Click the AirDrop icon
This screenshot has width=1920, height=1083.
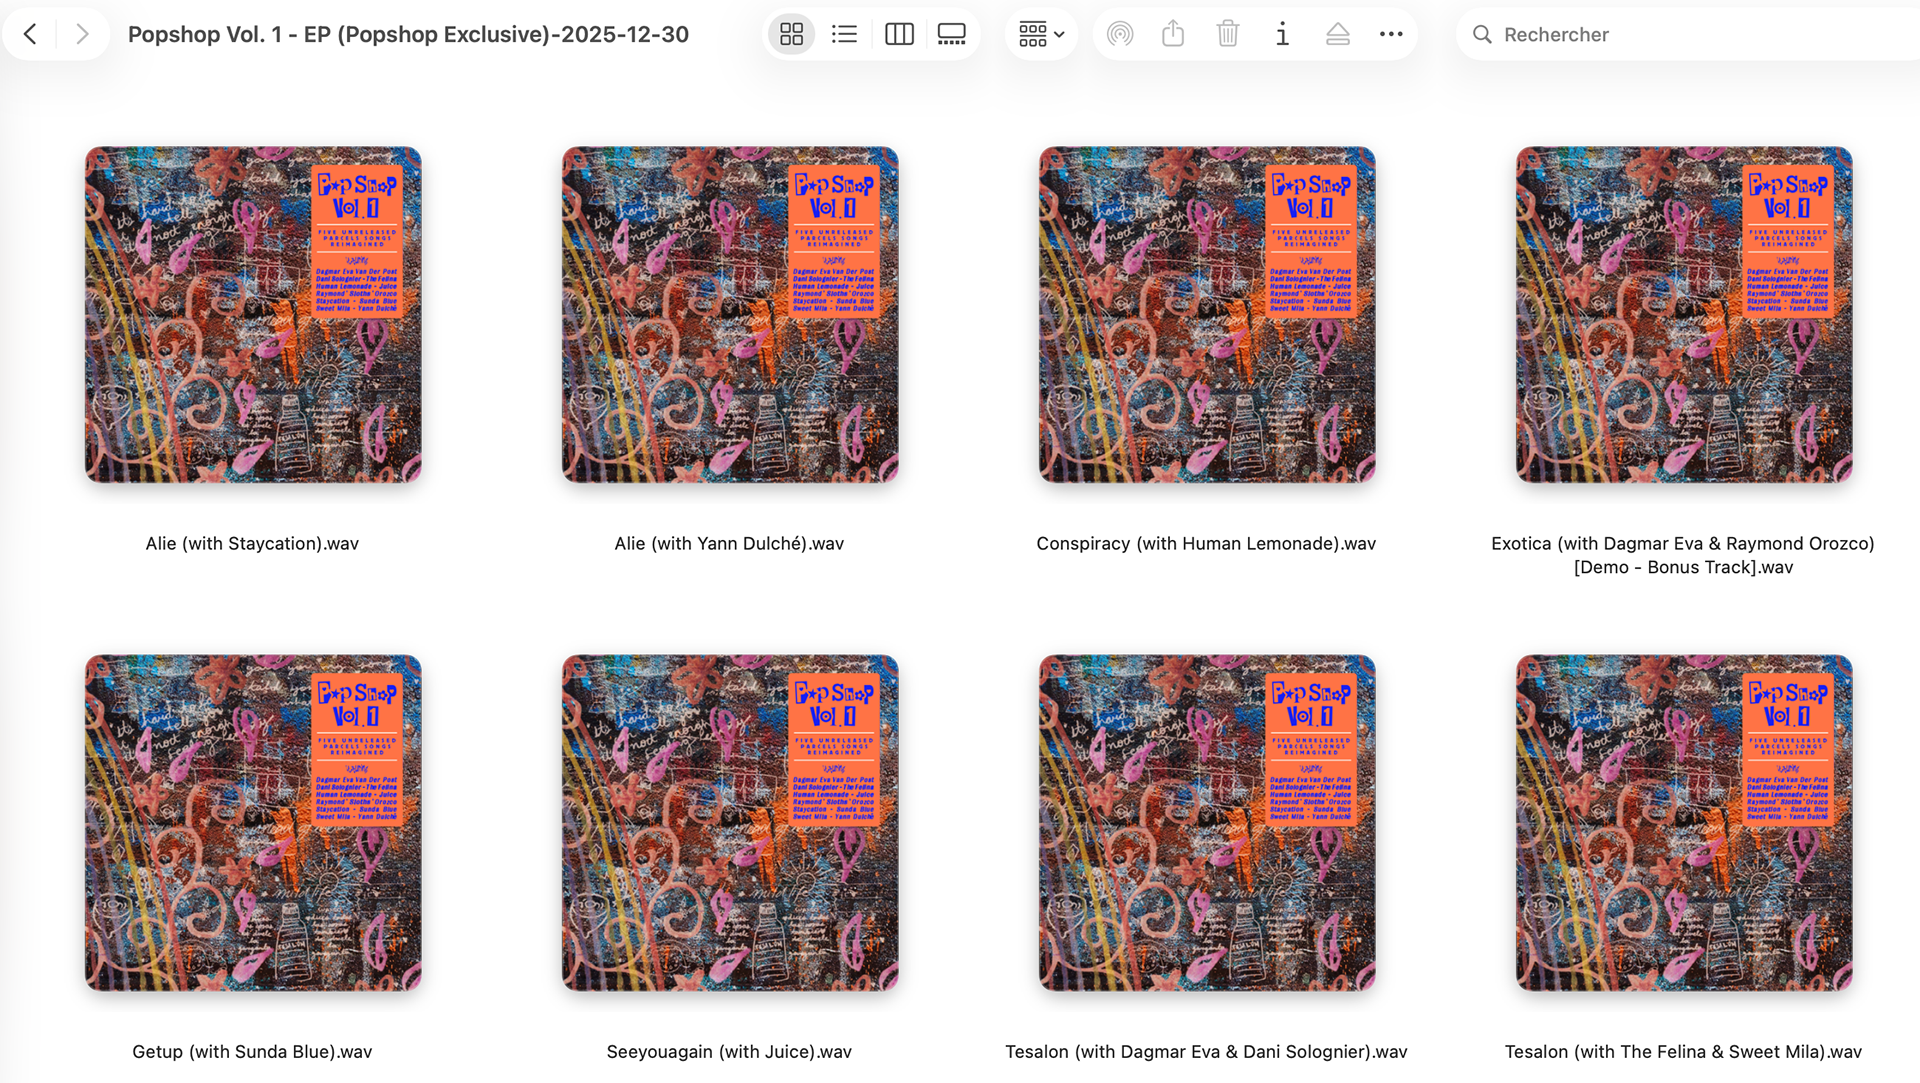tap(1120, 34)
